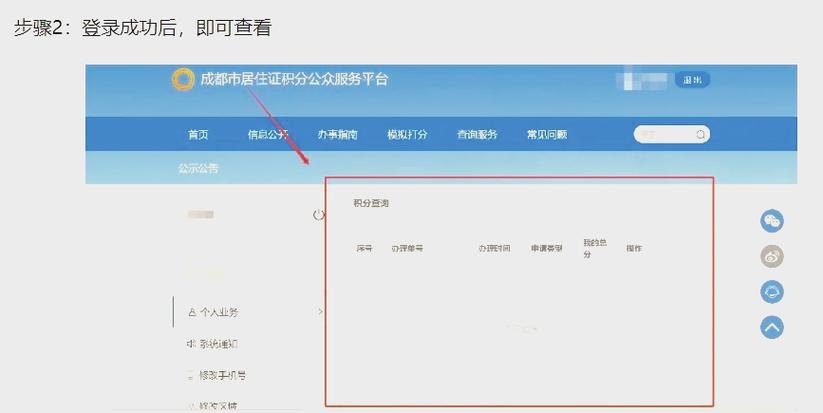Viewport: 823px width, 413px height.
Task: Click the 退出 logout button
Action: pos(692,80)
